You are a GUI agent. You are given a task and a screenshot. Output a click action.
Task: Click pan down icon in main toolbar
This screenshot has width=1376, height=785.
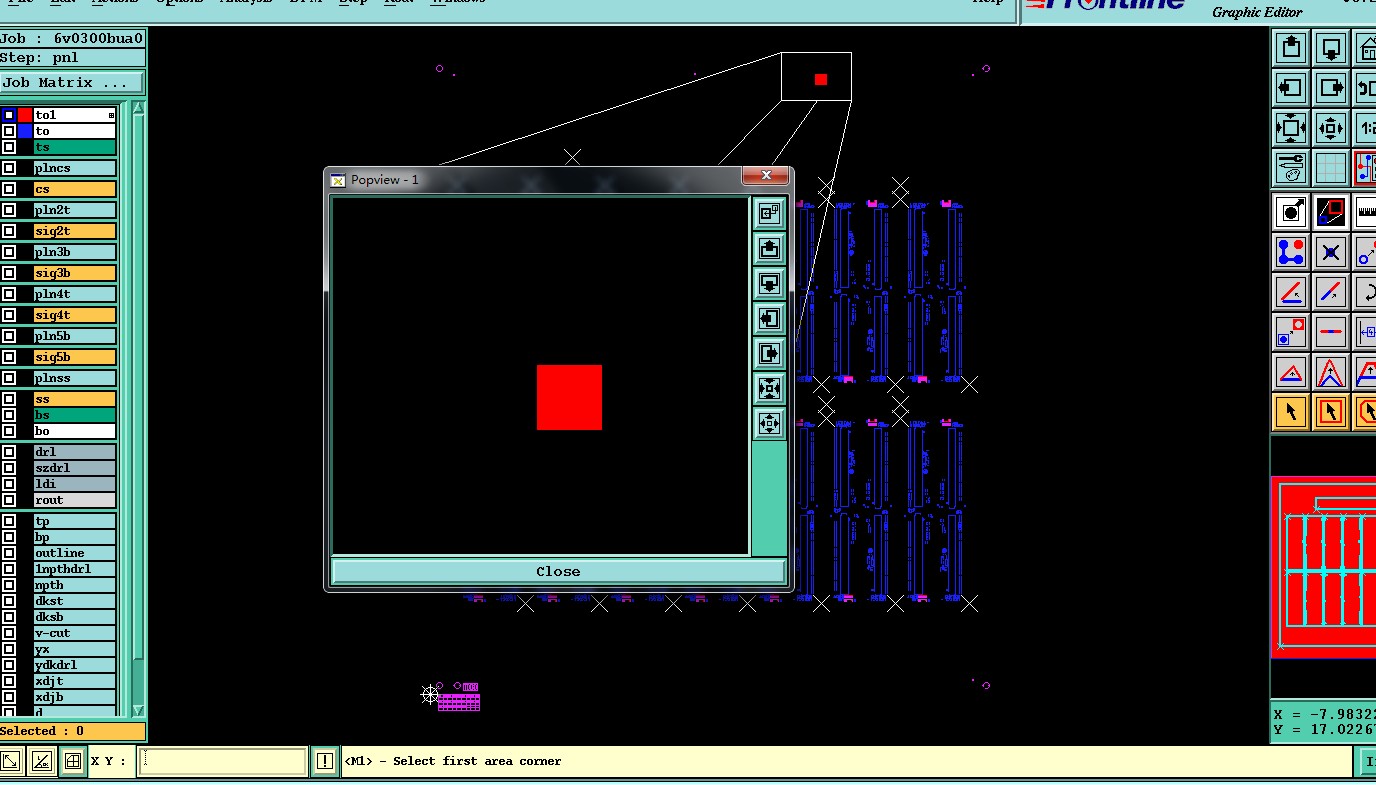click(x=1330, y=47)
